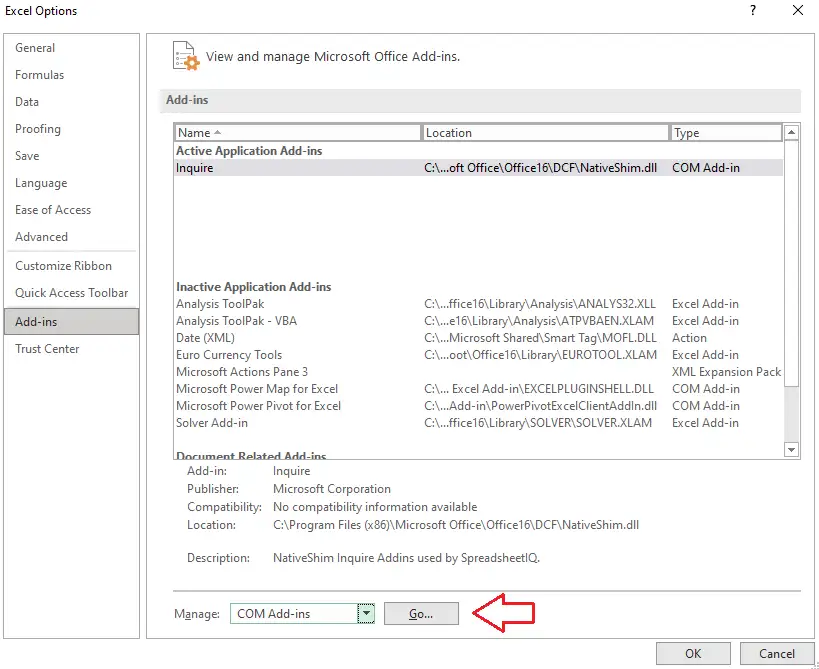
Task: Select Microsoft Power Pivot for Excel
Action: [478, 406]
